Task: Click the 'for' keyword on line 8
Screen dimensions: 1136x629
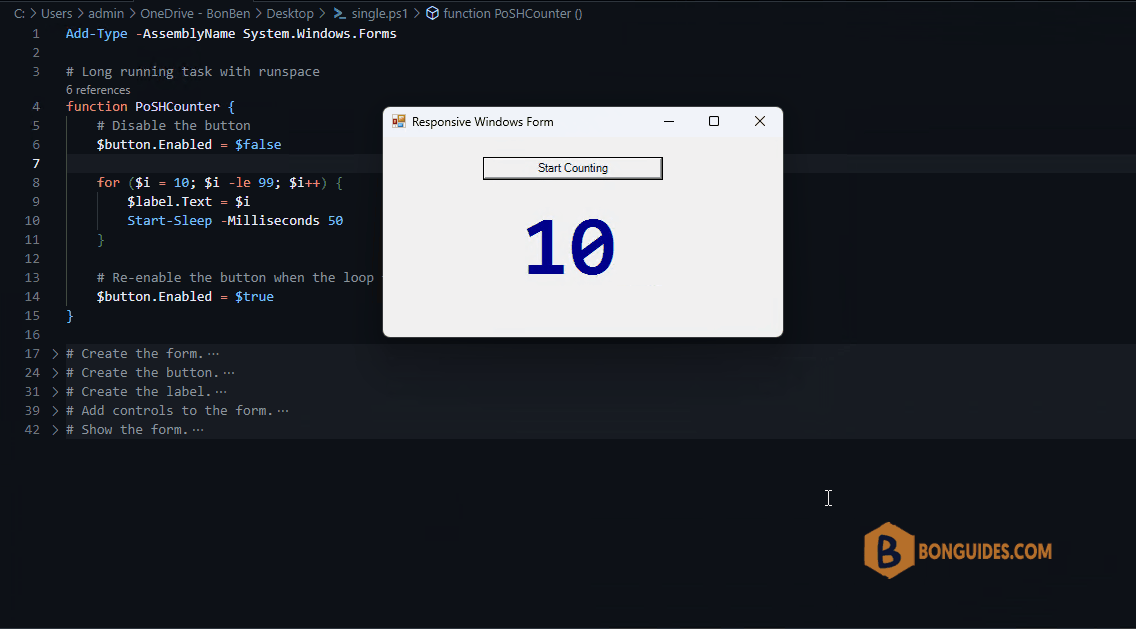Action: pos(108,182)
